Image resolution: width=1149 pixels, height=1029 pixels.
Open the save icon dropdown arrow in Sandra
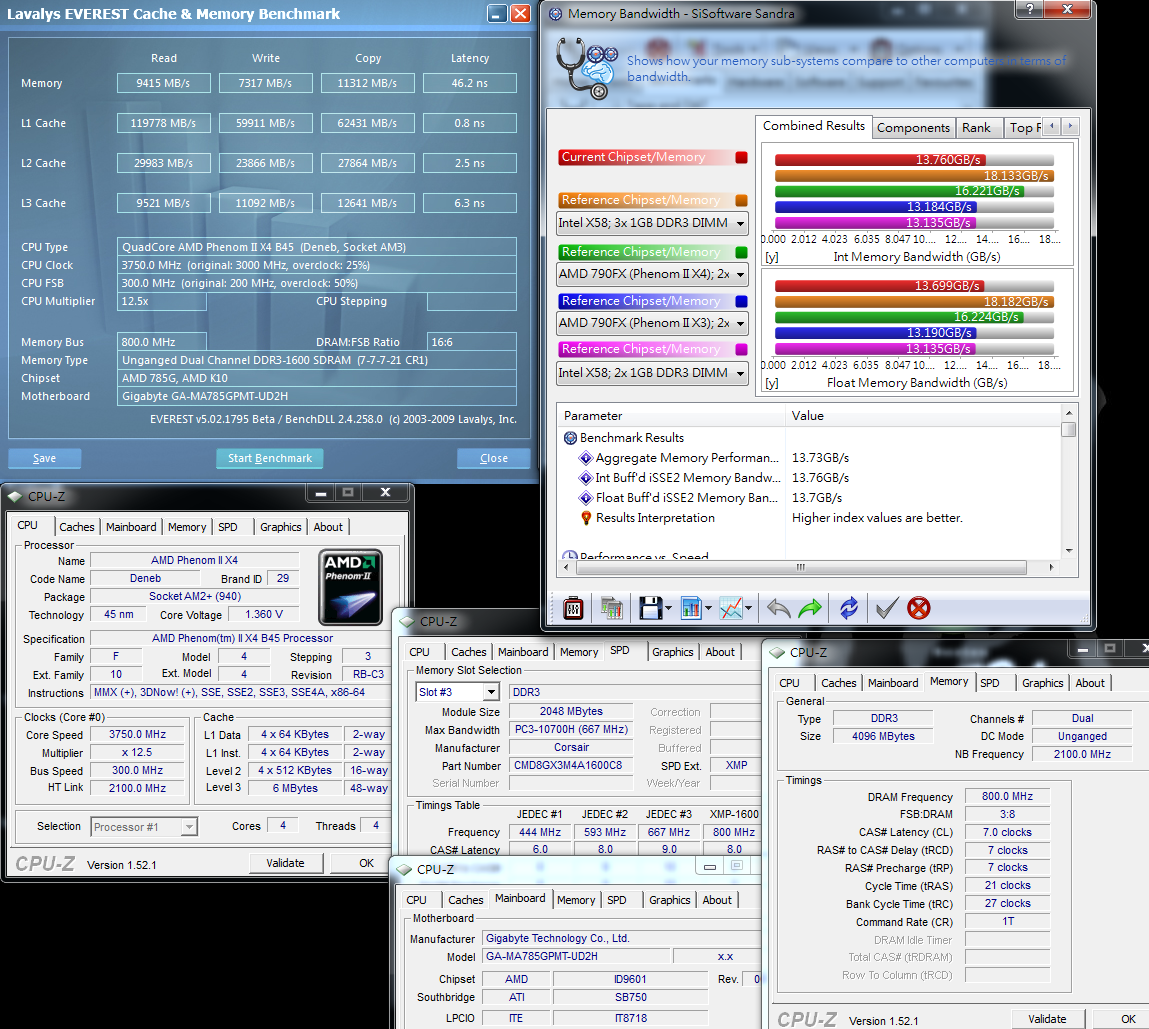click(x=668, y=608)
